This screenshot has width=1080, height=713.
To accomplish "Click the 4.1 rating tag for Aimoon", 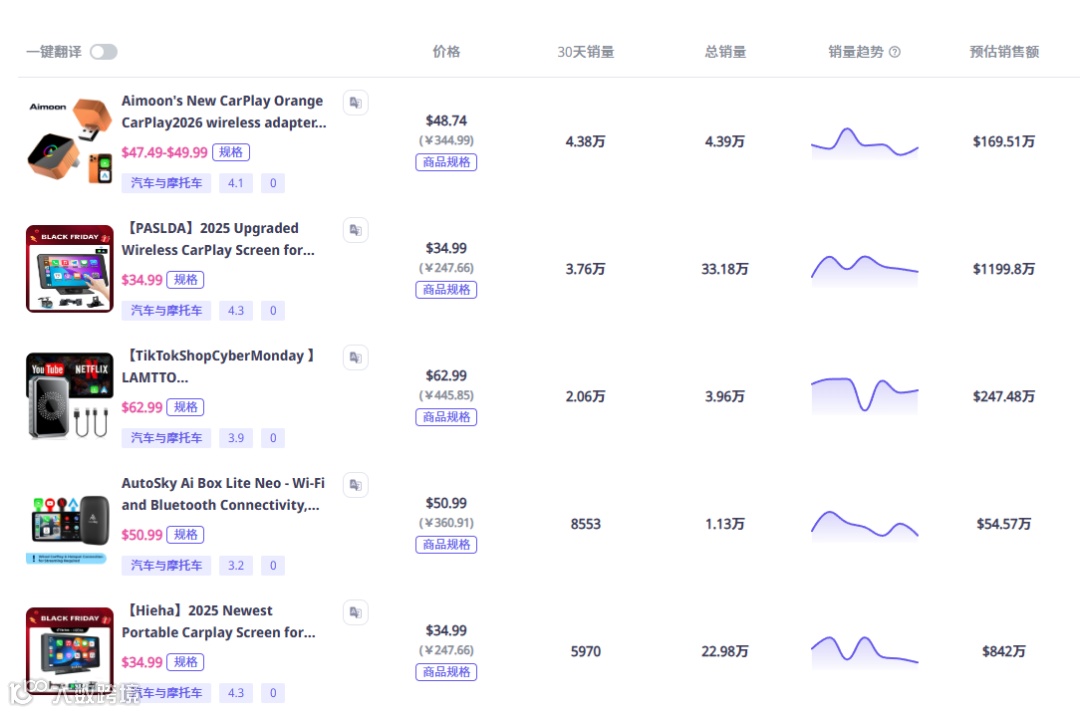I will [236, 183].
